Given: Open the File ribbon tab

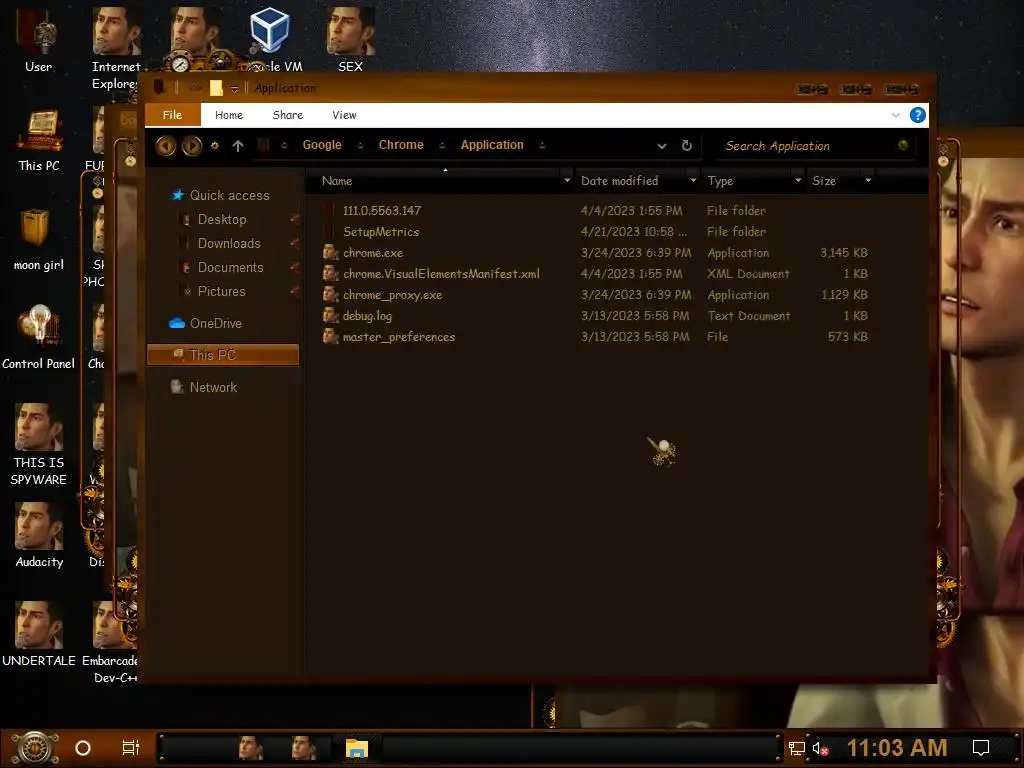Looking at the screenshot, I should pyautogui.click(x=172, y=115).
